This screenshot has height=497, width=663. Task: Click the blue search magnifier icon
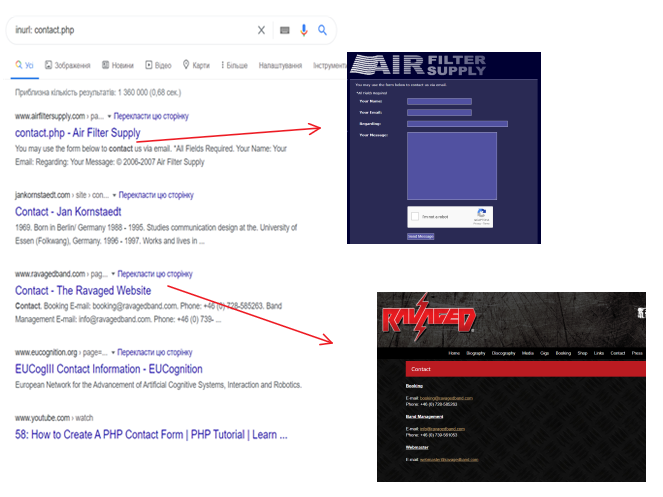pyautogui.click(x=322, y=30)
